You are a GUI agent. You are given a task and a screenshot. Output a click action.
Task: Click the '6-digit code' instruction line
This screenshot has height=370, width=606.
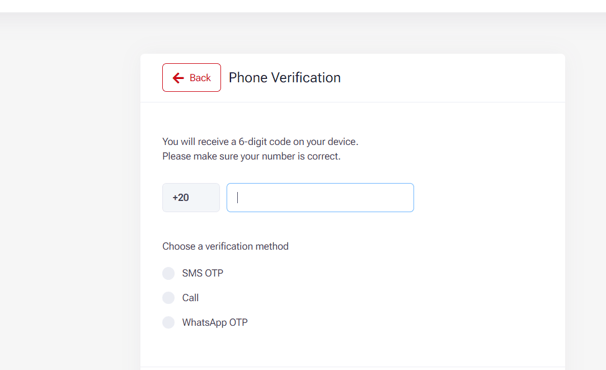pos(260,142)
